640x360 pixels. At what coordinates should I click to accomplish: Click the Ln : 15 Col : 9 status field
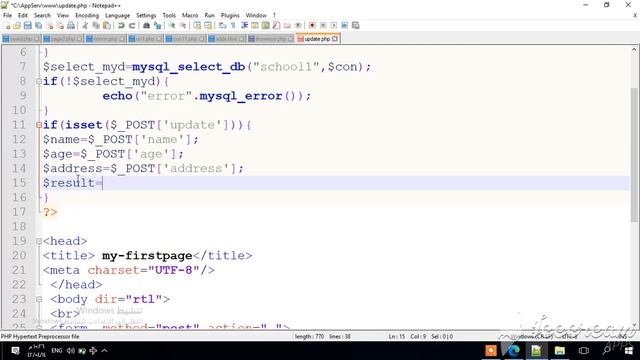[x=407, y=337]
